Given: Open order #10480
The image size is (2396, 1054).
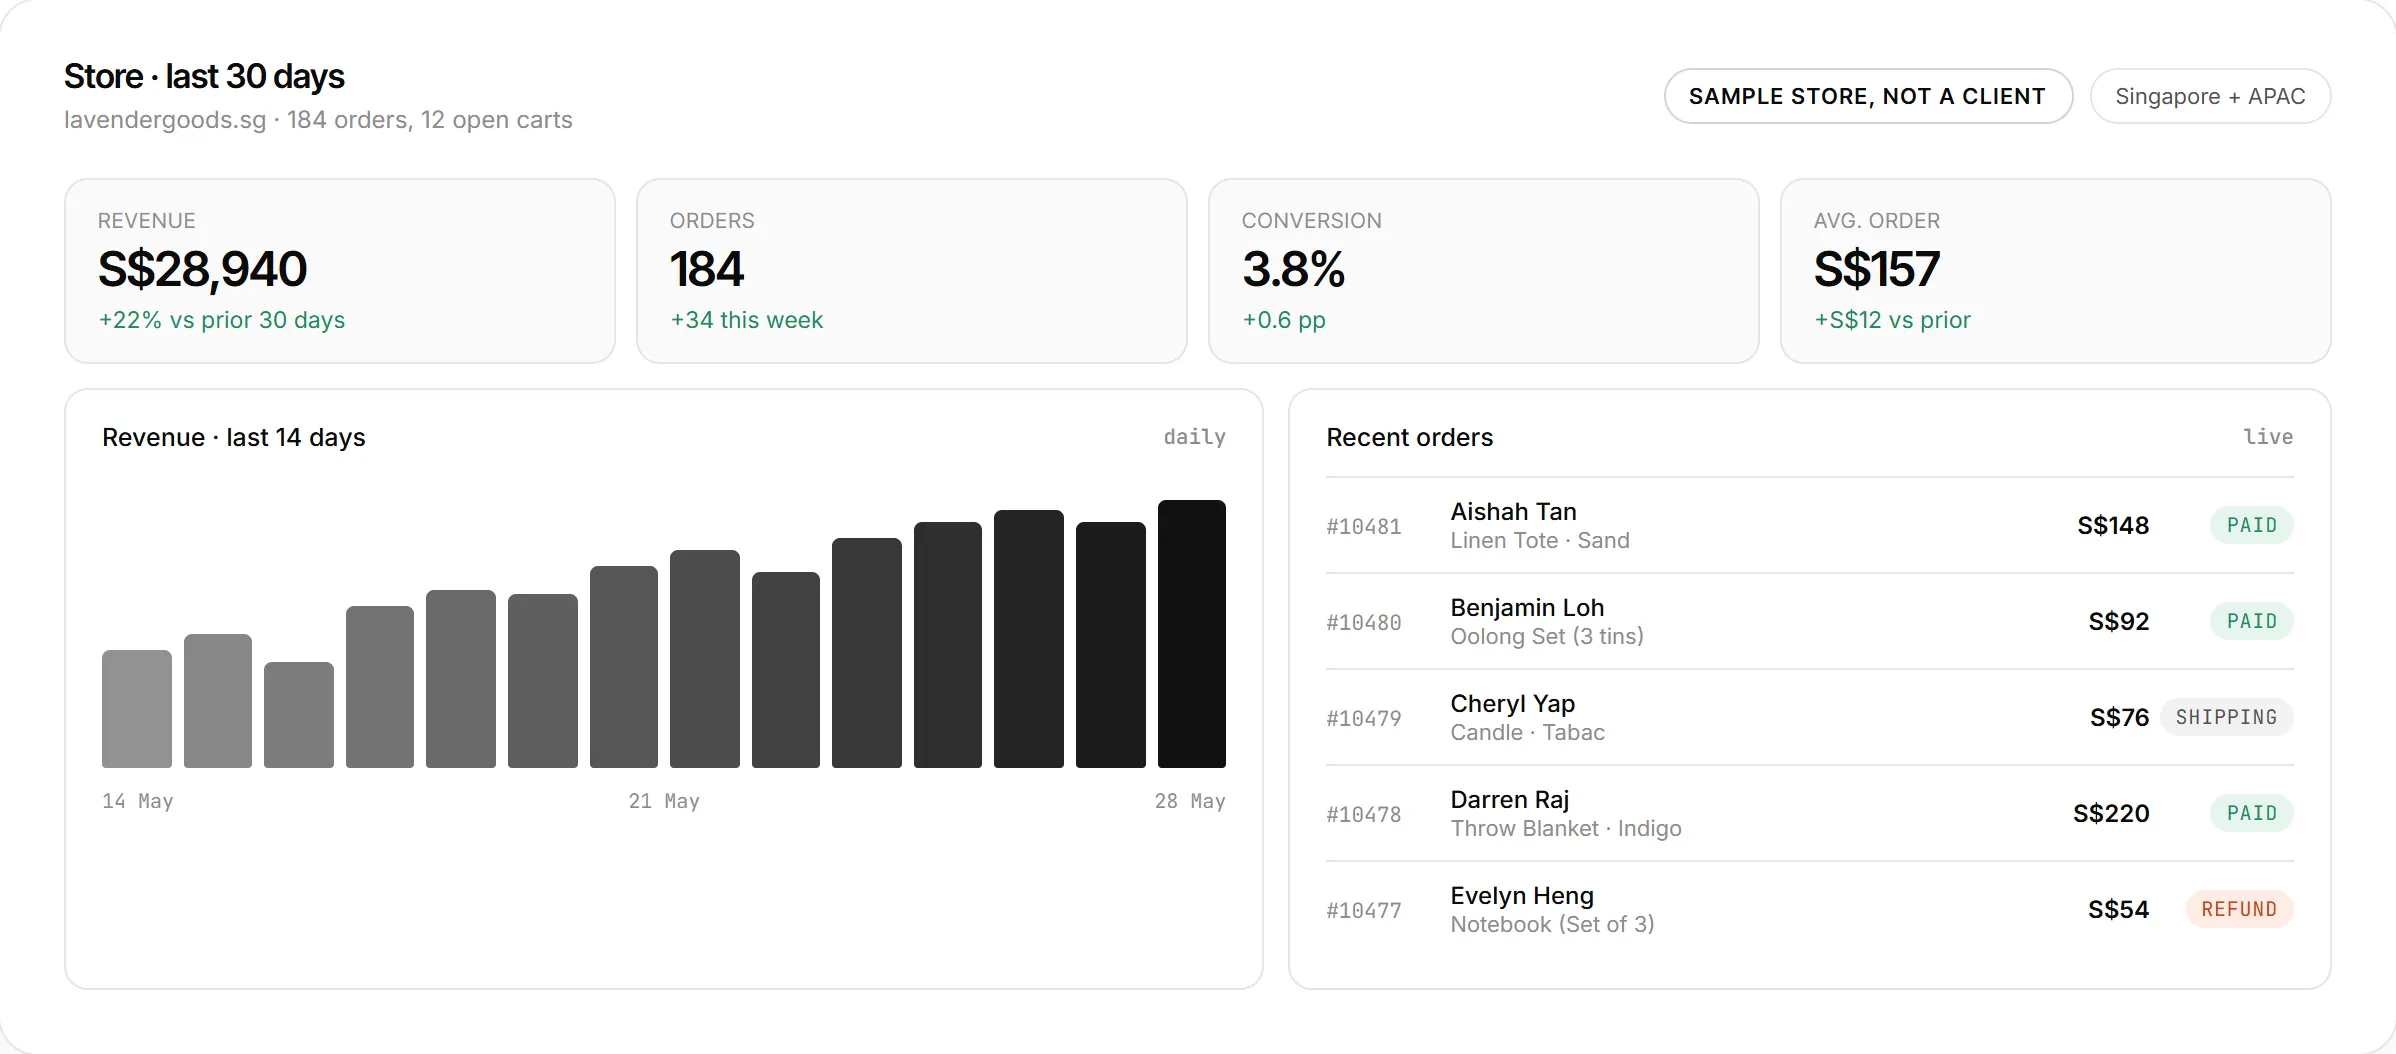Looking at the screenshot, I should tap(1810, 621).
